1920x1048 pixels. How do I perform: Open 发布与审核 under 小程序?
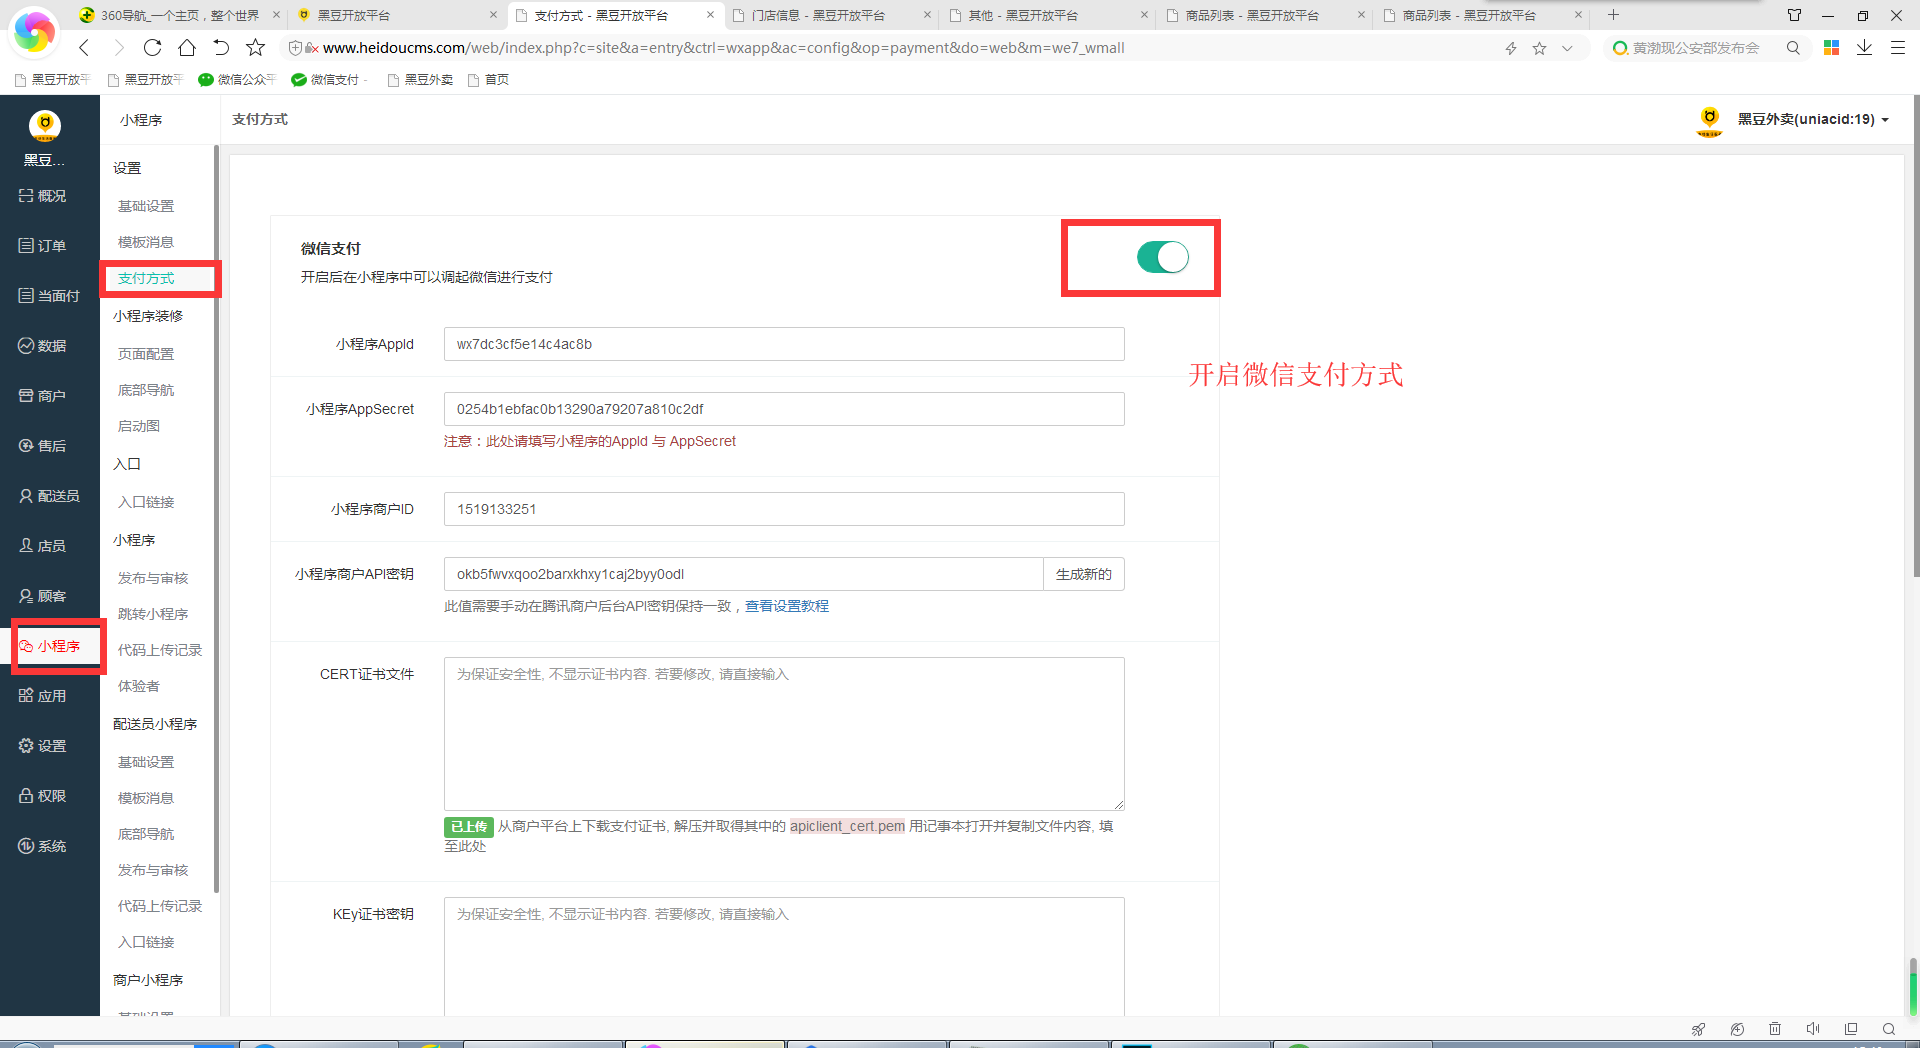(x=153, y=578)
